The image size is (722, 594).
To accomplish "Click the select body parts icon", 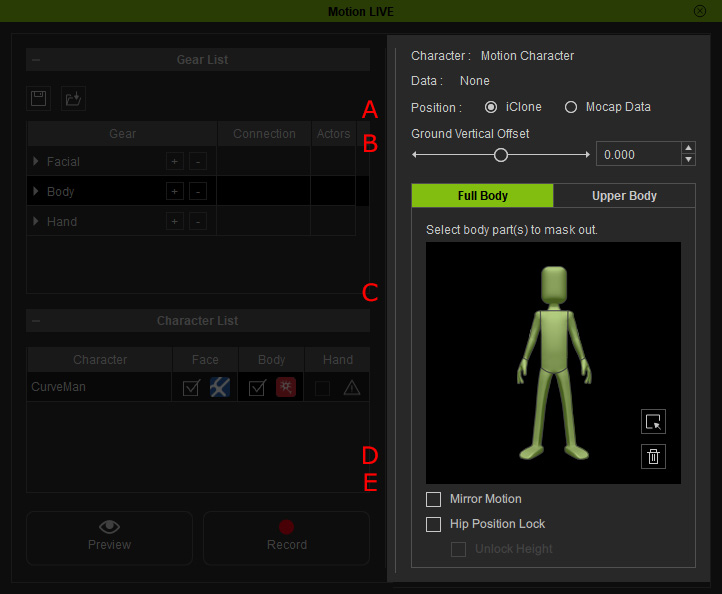I will [x=653, y=422].
